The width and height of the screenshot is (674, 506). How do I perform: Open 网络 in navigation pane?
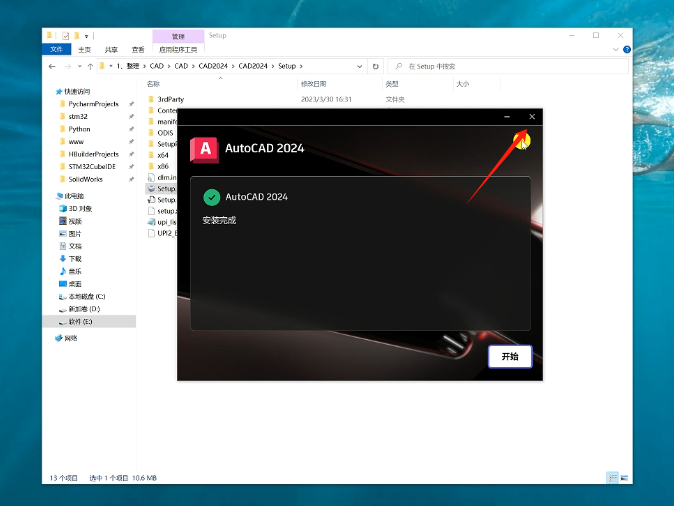pyautogui.click(x=70, y=338)
